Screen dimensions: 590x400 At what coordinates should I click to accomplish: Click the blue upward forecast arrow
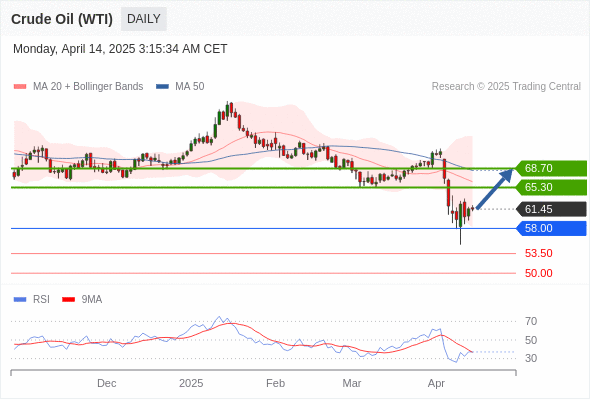coord(494,189)
